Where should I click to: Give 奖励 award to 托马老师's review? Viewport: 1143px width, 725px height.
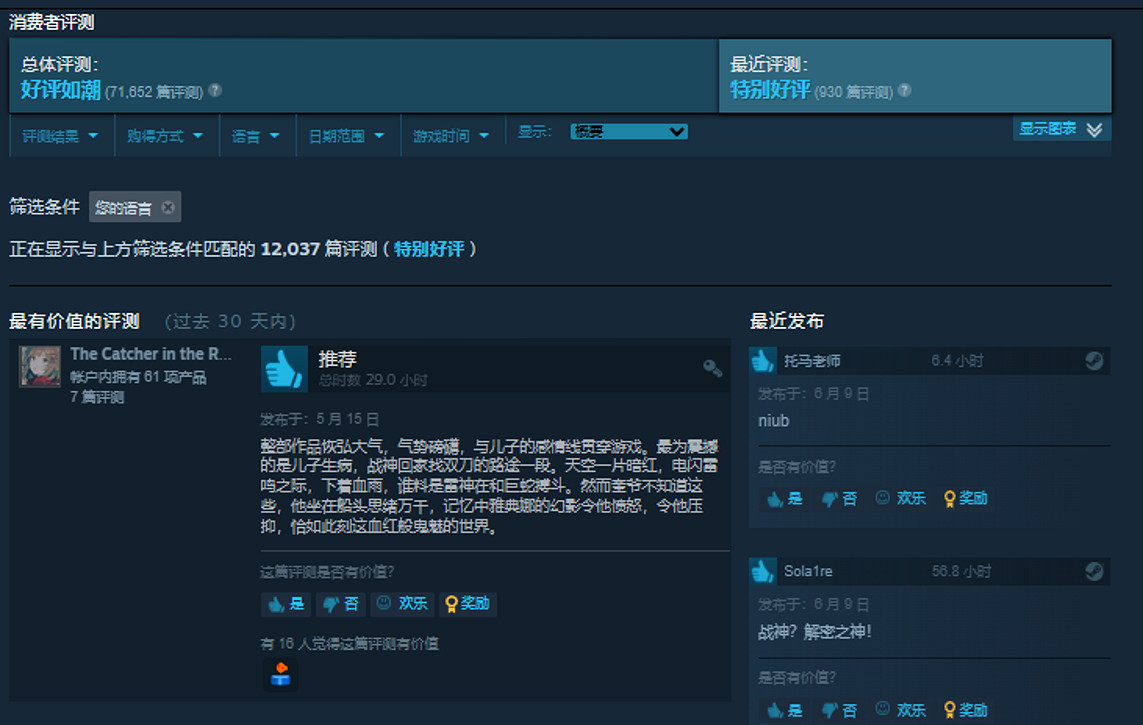point(966,498)
